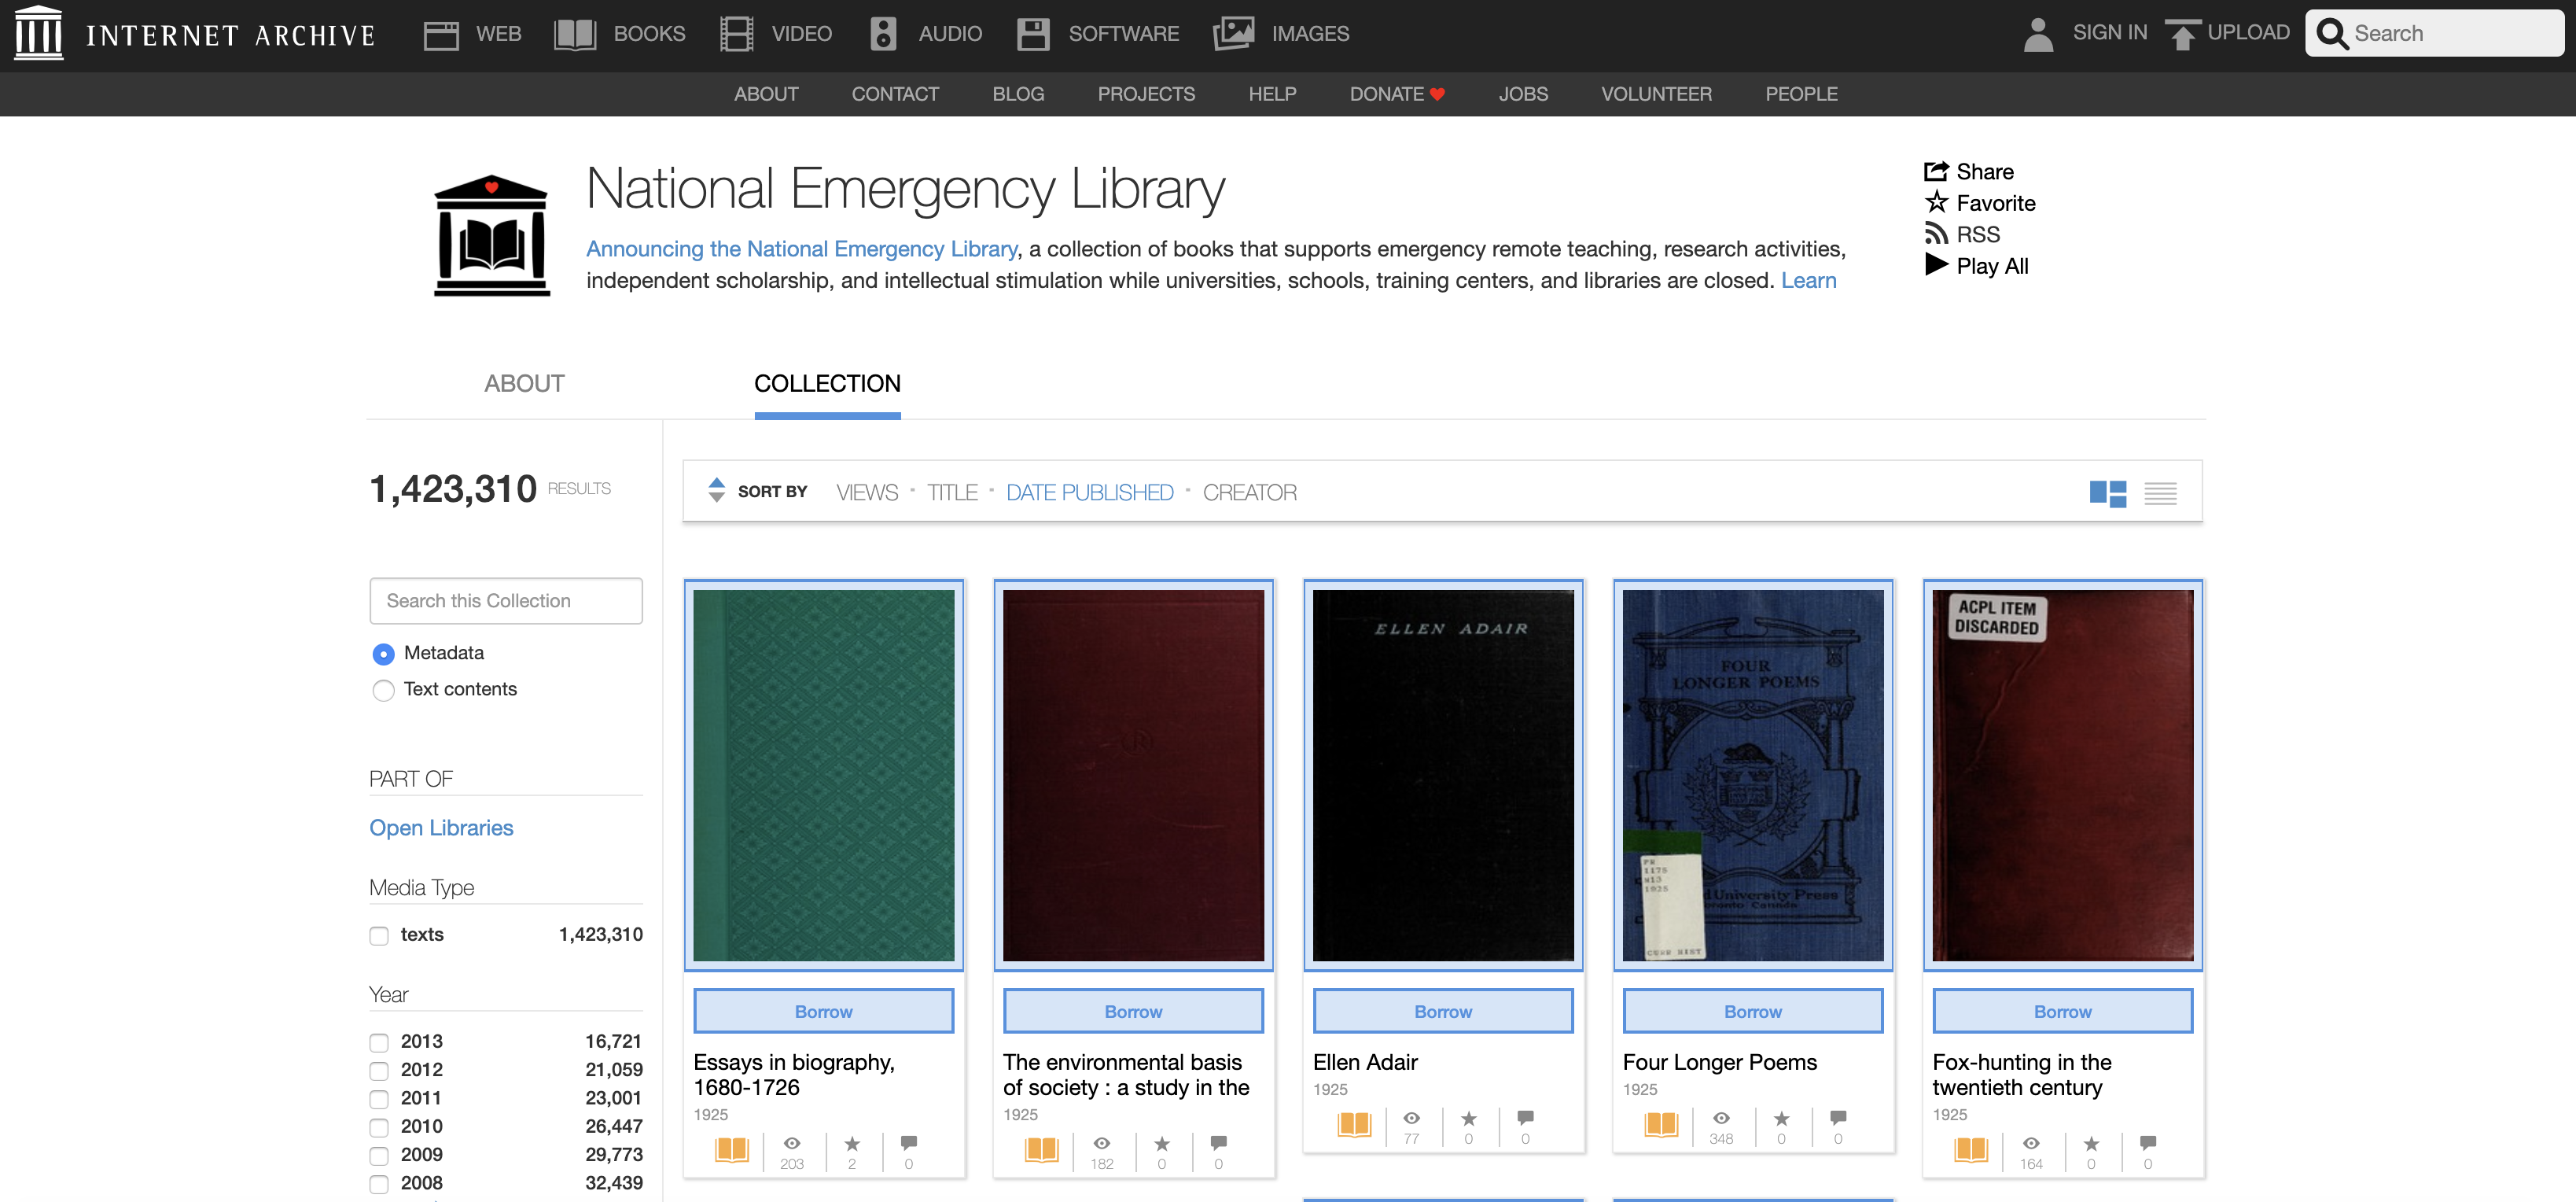Open the Audio section icon
Image resolution: width=2576 pixels, height=1202 pixels.
882,33
